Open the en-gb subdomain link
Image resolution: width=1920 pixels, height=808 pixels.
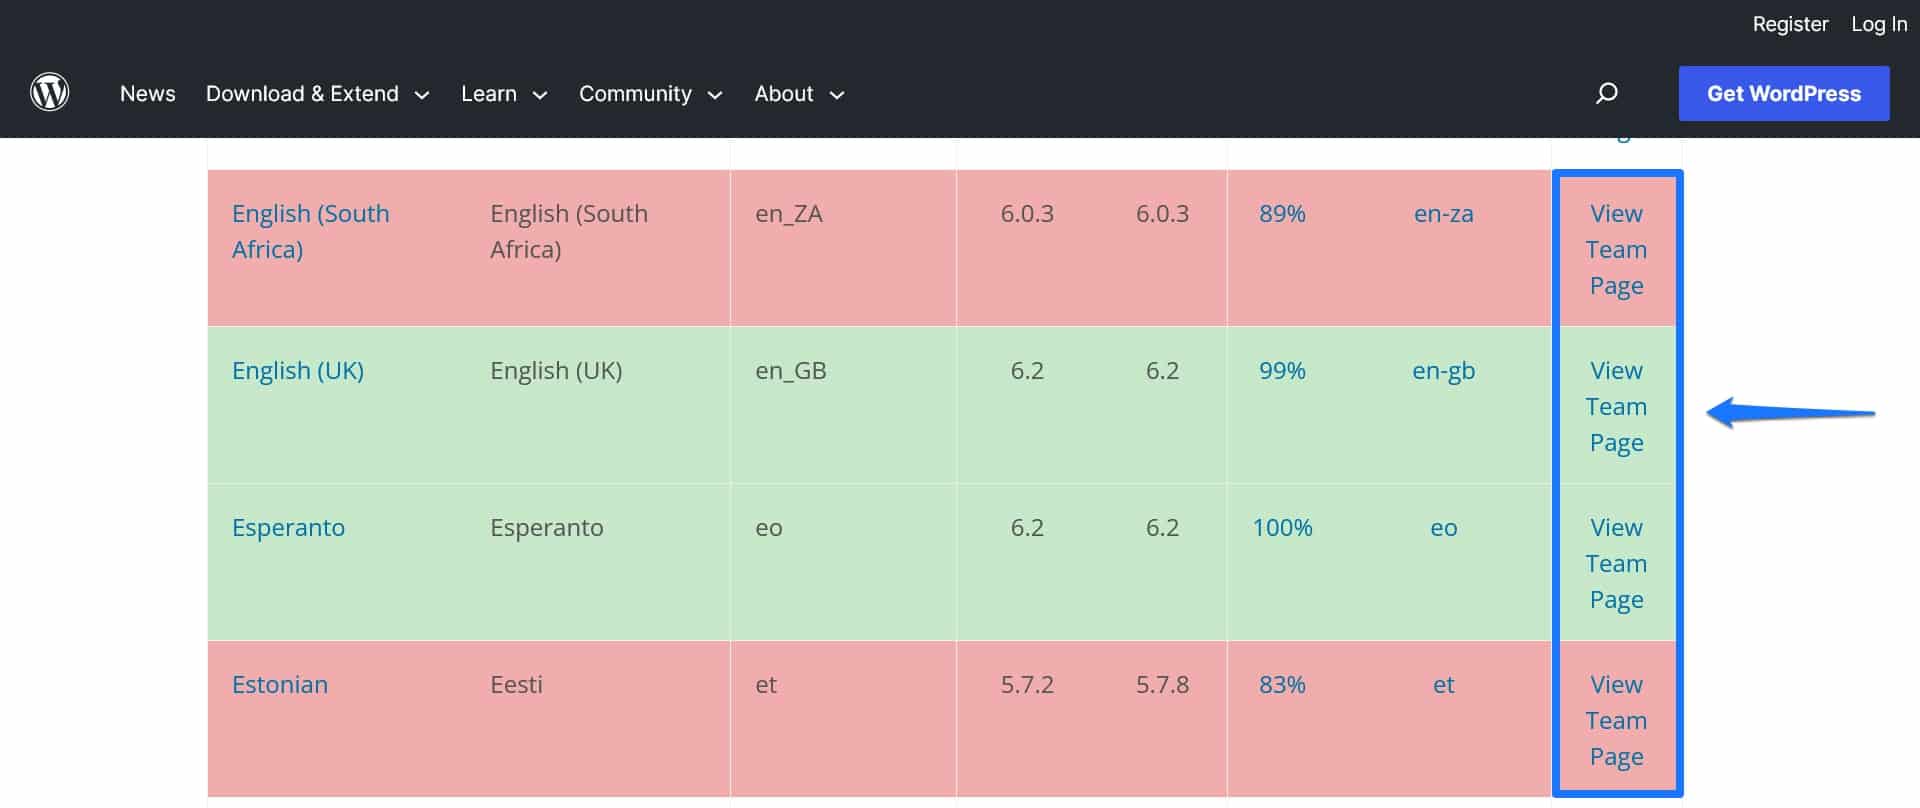pos(1443,371)
